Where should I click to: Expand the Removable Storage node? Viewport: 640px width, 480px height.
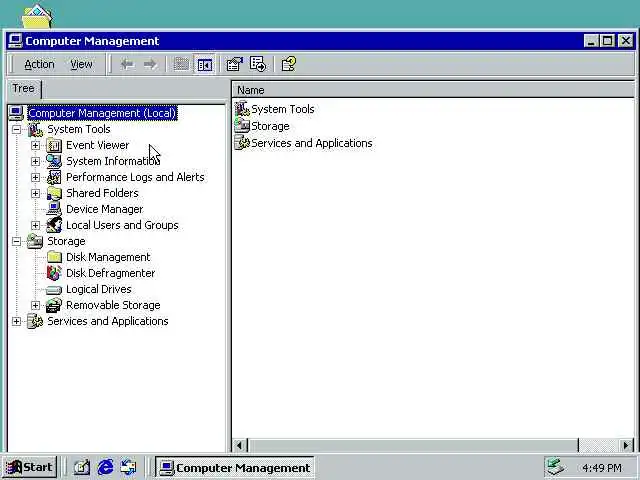click(36, 305)
